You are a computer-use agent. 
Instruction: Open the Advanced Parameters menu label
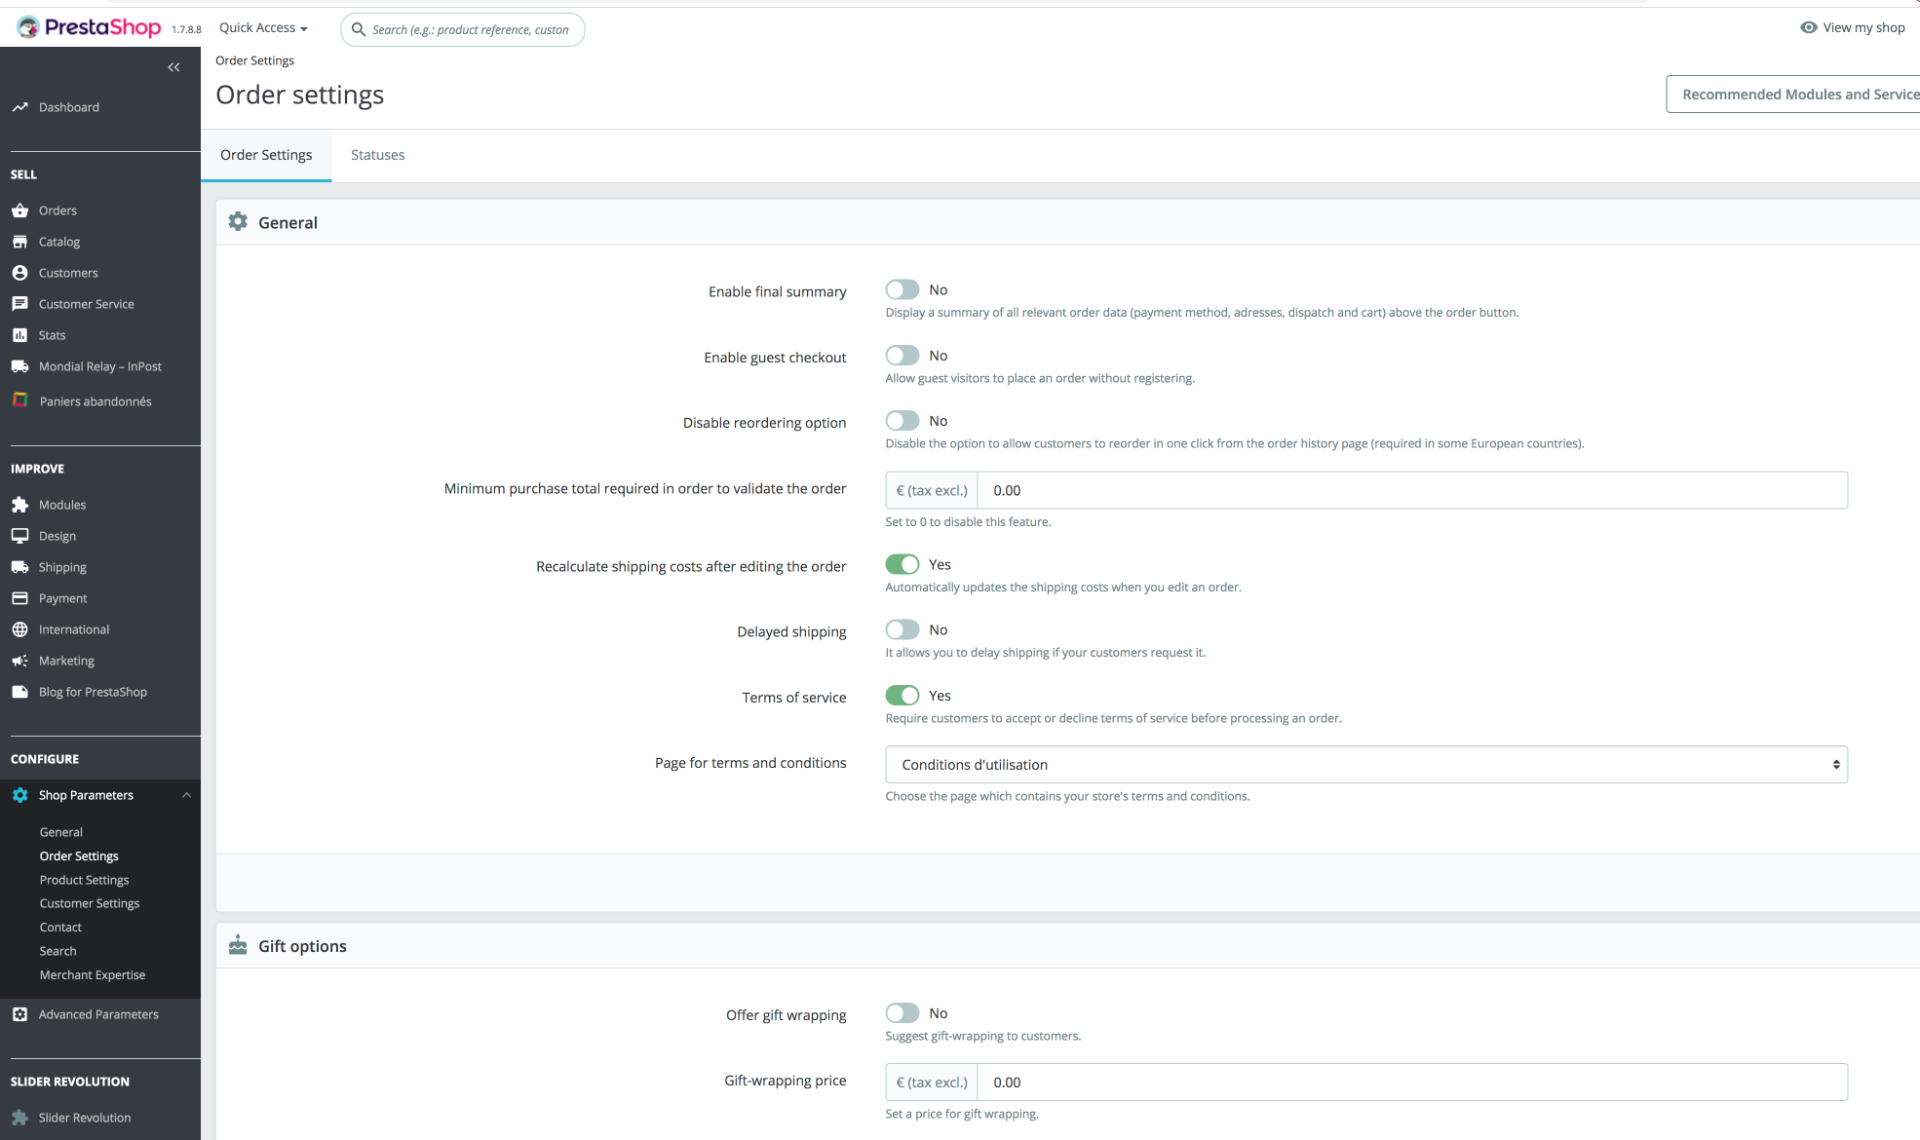(98, 1014)
